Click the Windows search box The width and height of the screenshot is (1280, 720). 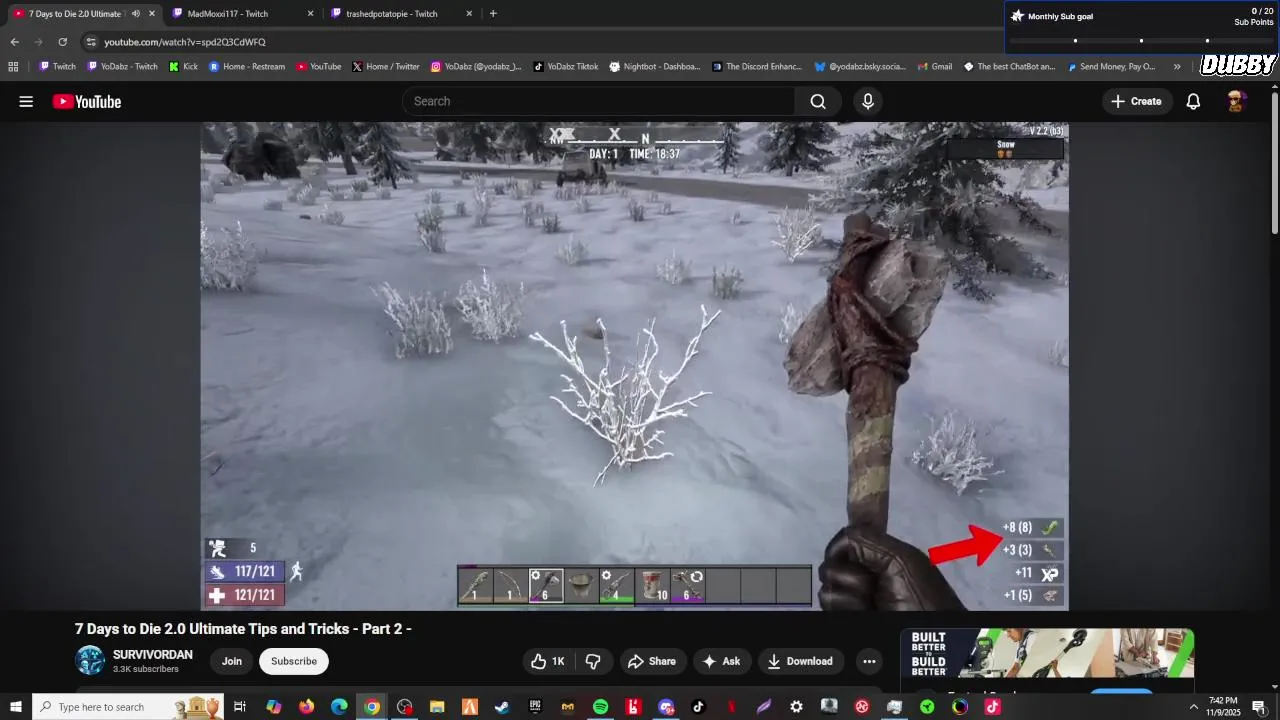[x=128, y=707]
